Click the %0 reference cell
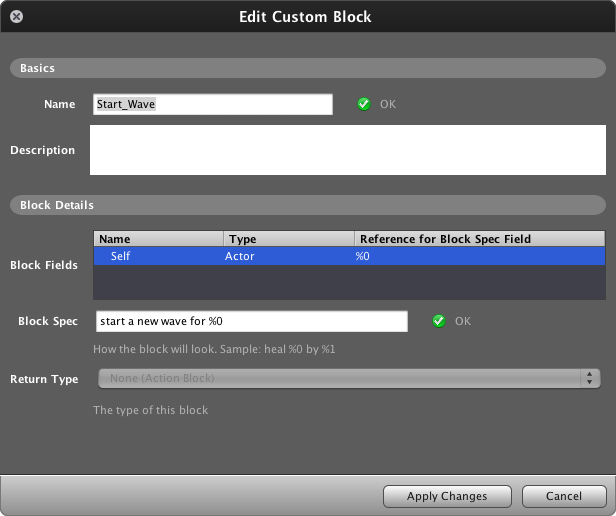The width and height of the screenshot is (616, 516). pos(362,256)
